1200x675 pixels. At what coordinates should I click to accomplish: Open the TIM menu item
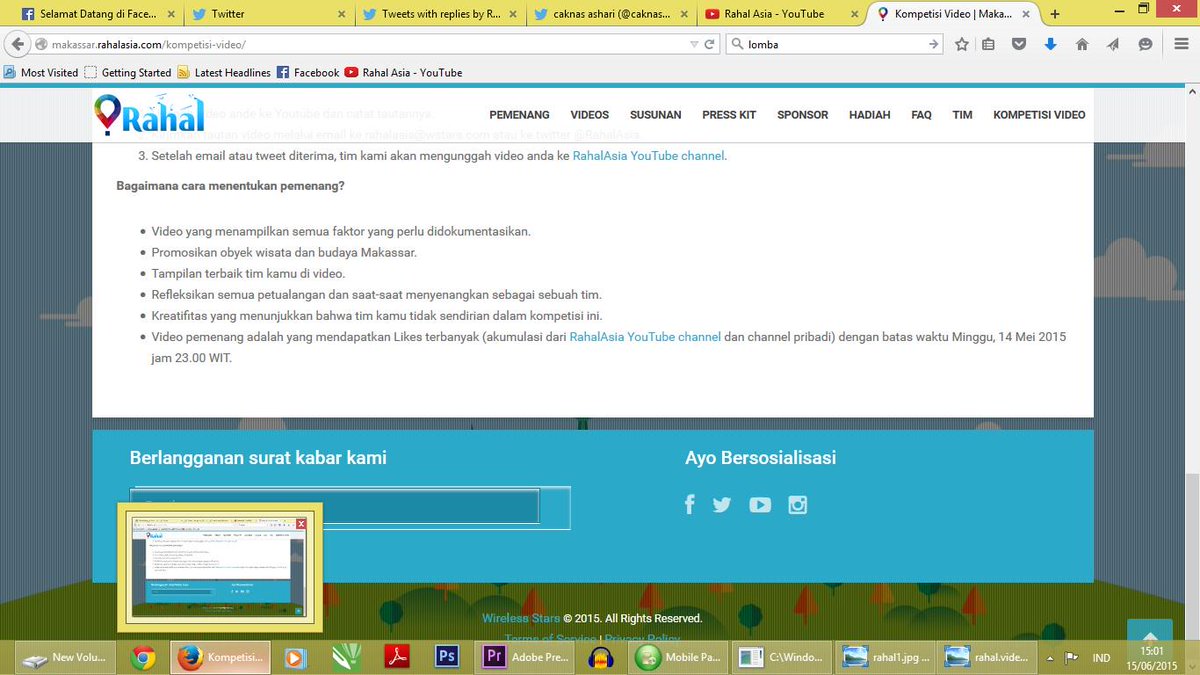click(x=962, y=115)
